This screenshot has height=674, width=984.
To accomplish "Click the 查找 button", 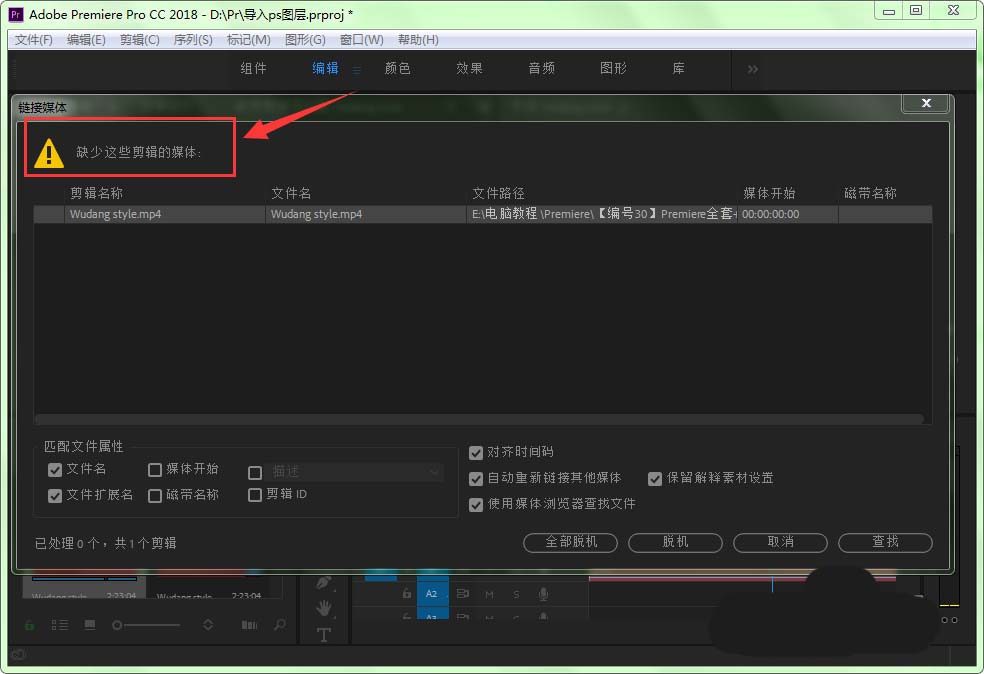I will coord(885,542).
